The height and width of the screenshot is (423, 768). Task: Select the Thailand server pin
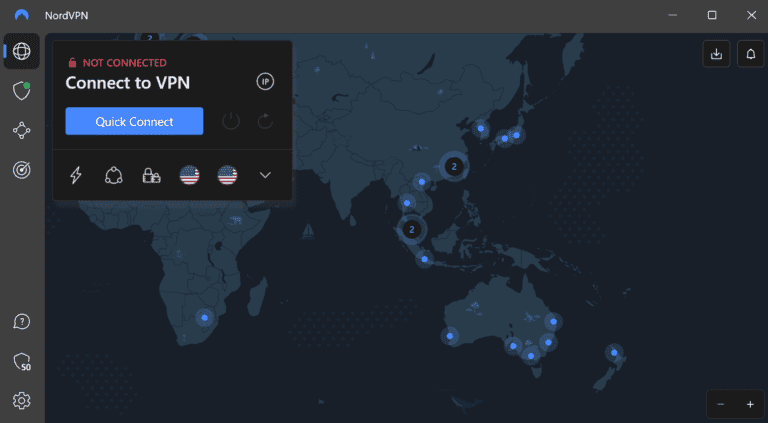[x=407, y=203]
